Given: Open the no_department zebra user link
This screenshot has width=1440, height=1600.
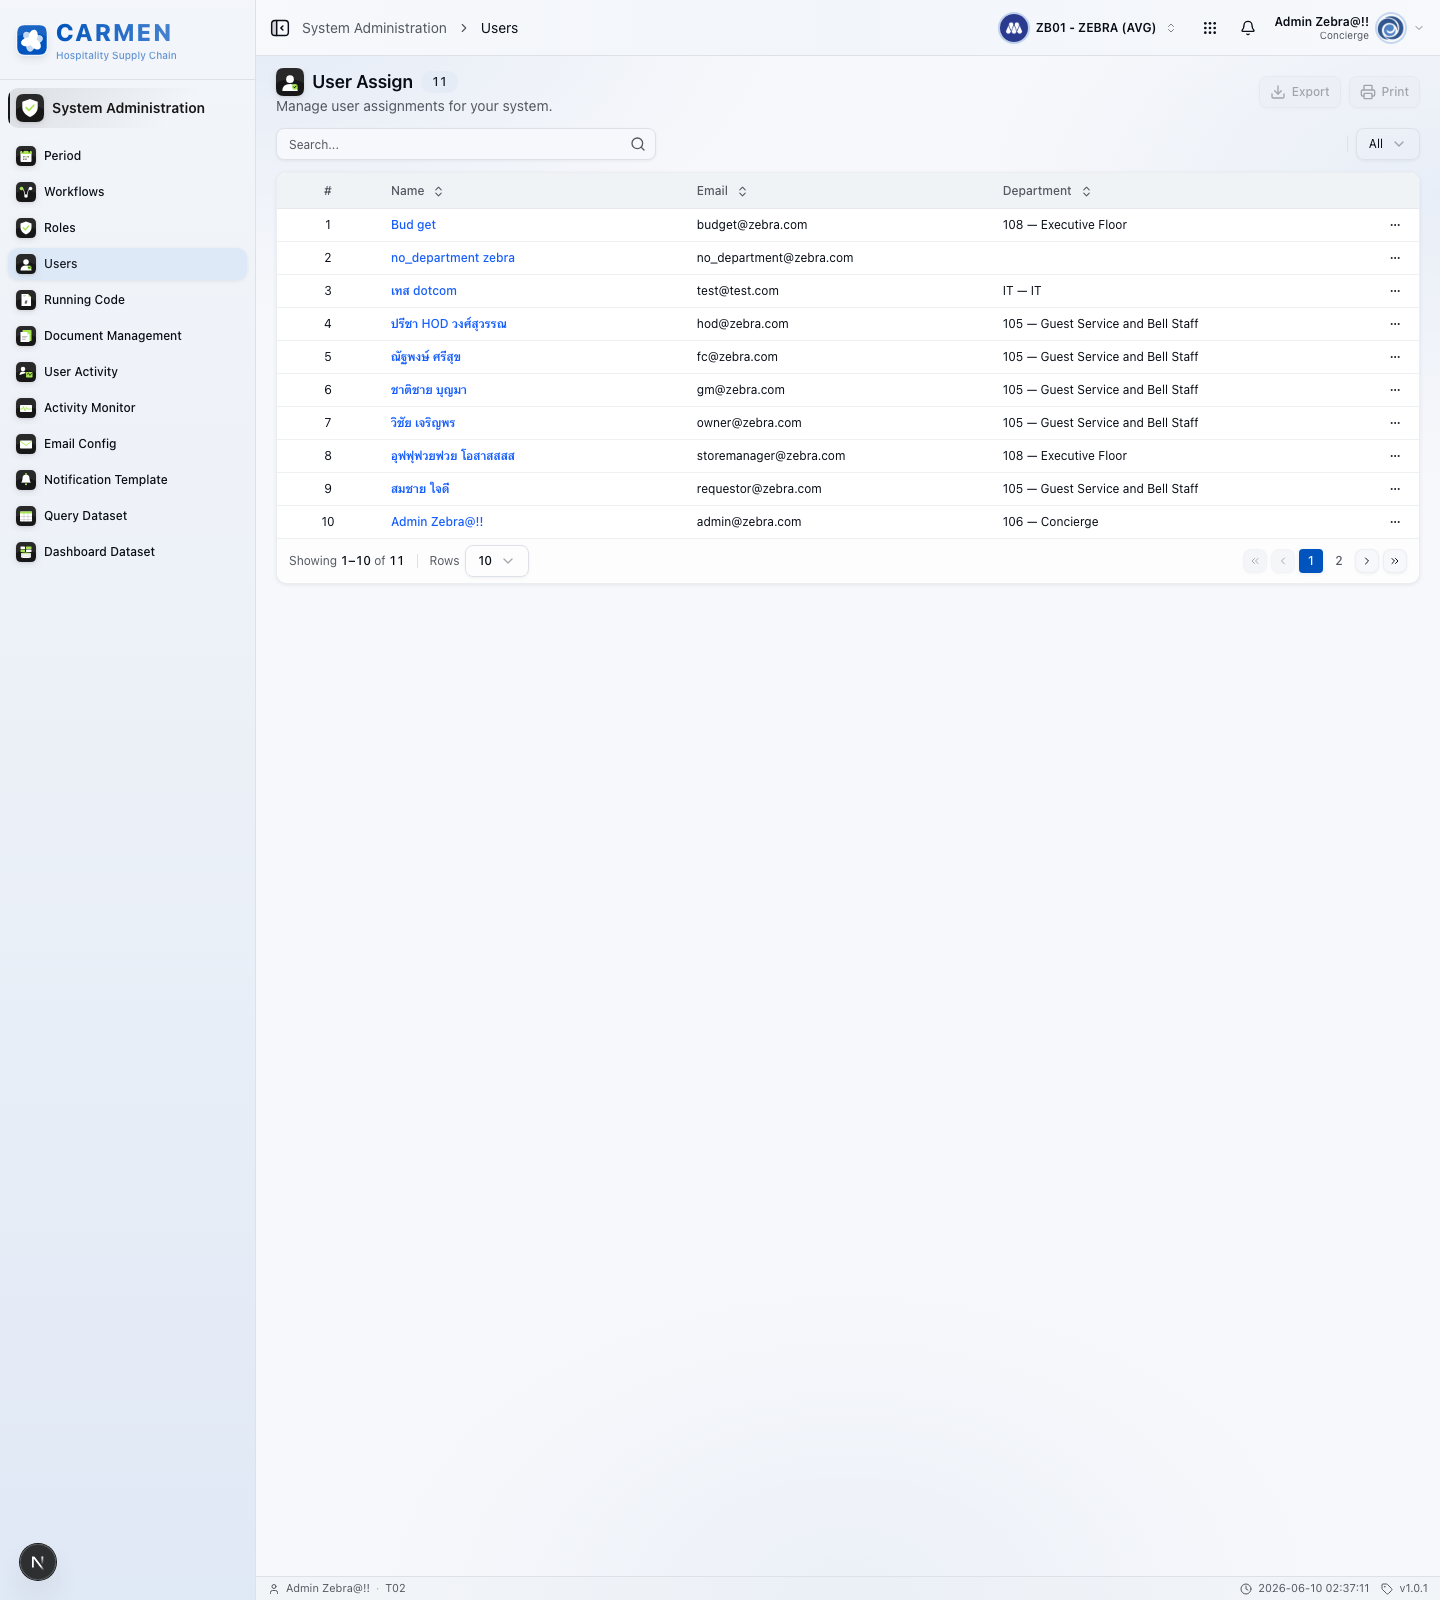Looking at the screenshot, I should click(453, 258).
